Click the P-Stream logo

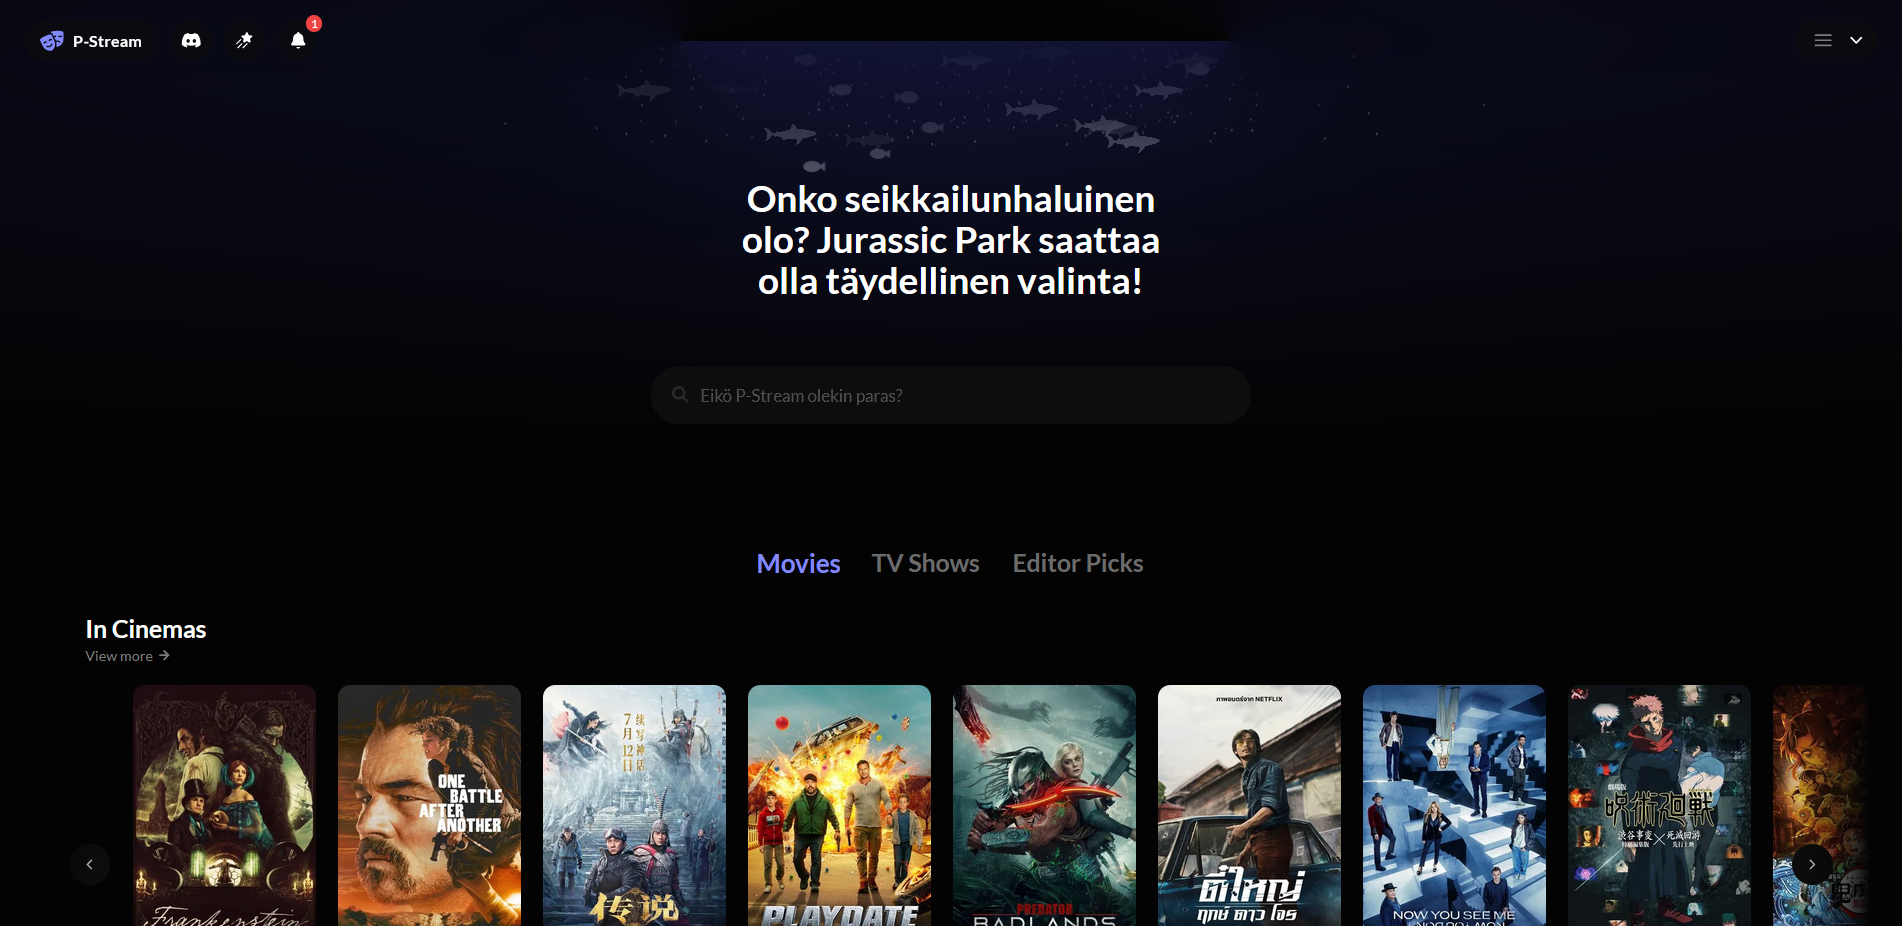click(x=91, y=41)
